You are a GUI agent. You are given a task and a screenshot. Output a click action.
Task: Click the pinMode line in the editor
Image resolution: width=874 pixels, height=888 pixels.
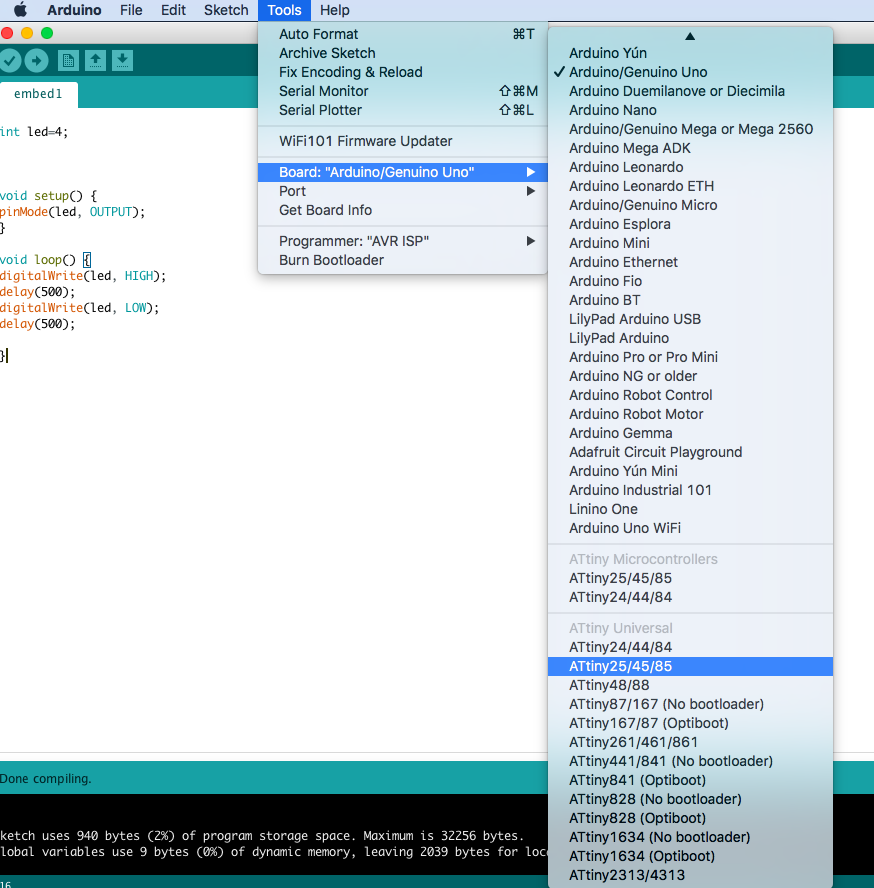click(73, 212)
